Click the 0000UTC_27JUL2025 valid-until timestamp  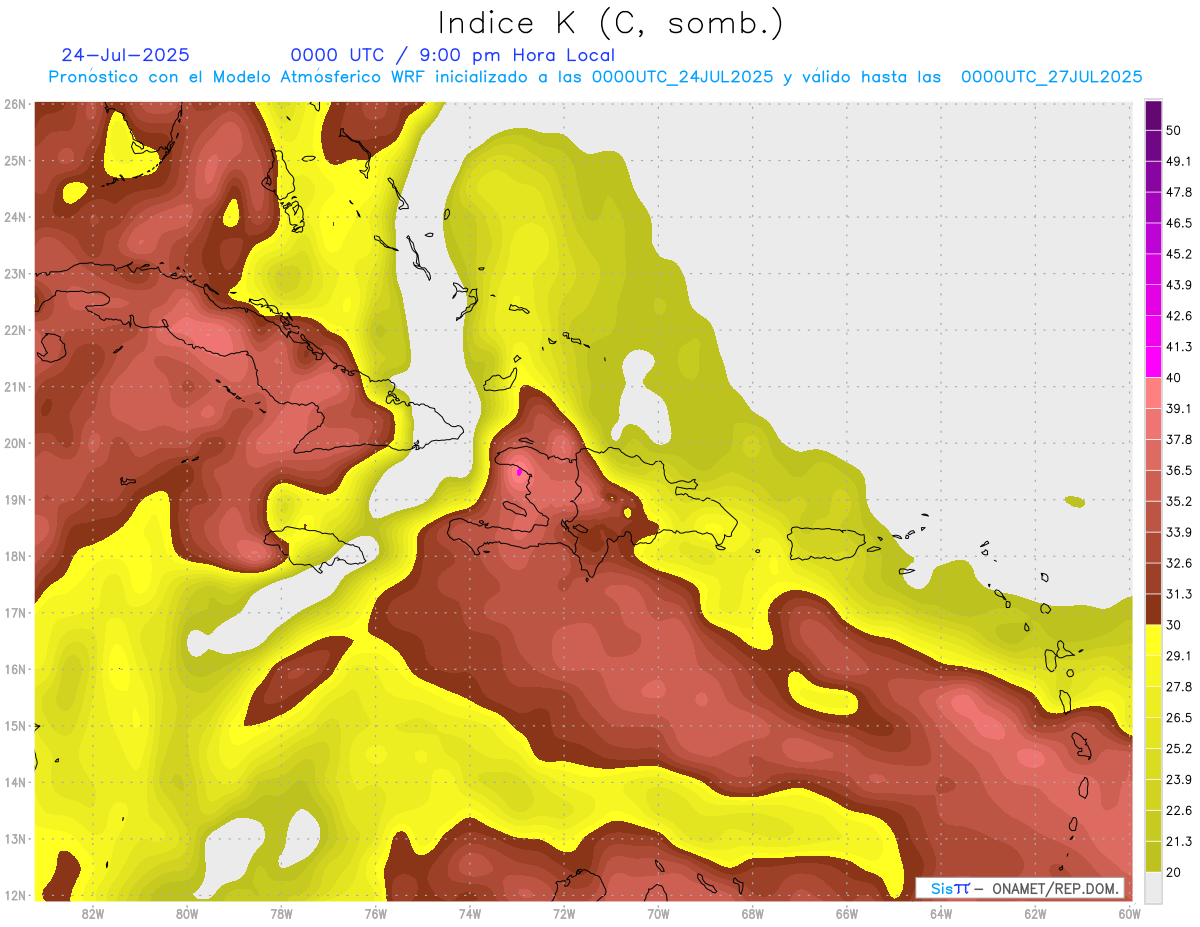tap(1051, 77)
